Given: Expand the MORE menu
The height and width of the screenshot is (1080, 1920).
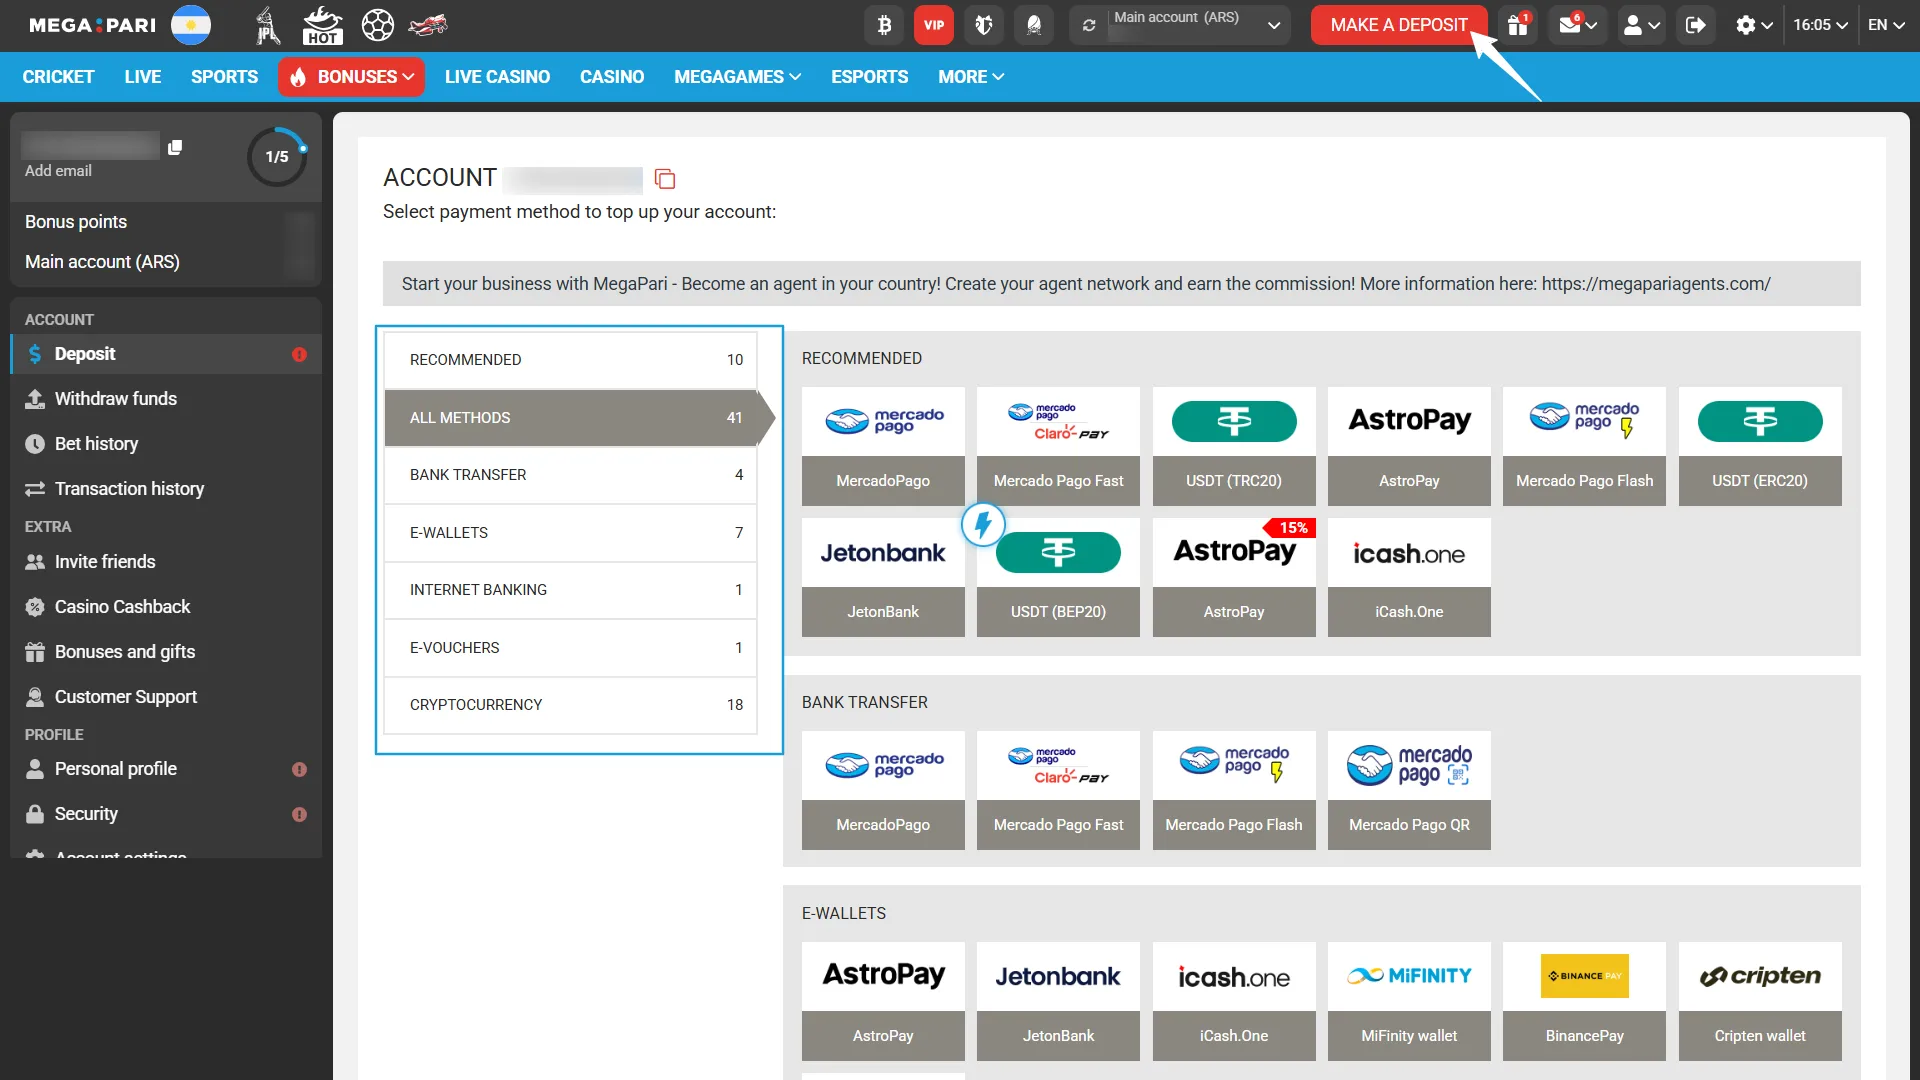Looking at the screenshot, I should [x=971, y=77].
